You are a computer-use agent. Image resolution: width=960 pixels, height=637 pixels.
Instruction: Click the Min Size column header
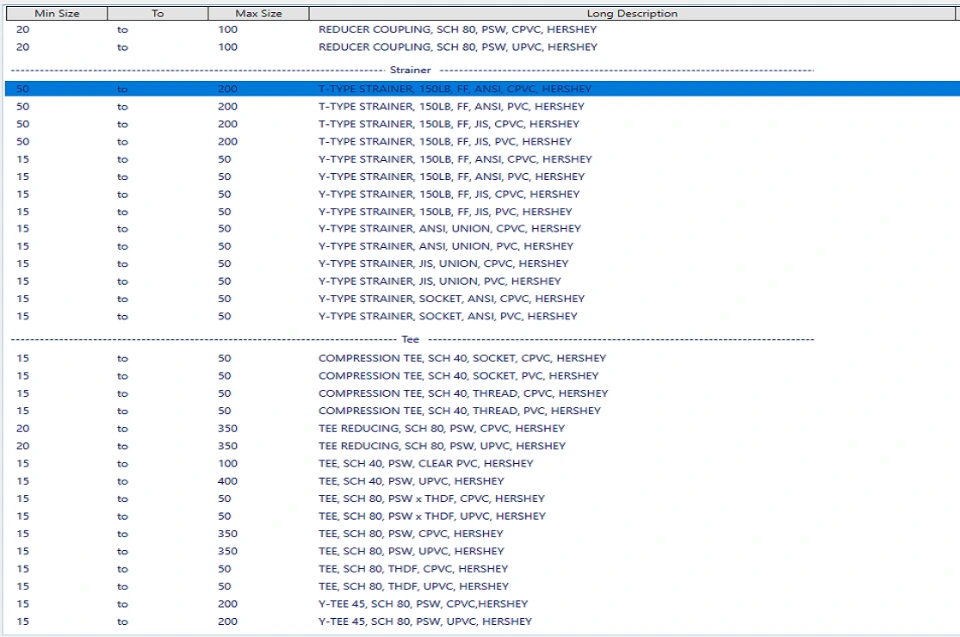pyautogui.click(x=55, y=13)
